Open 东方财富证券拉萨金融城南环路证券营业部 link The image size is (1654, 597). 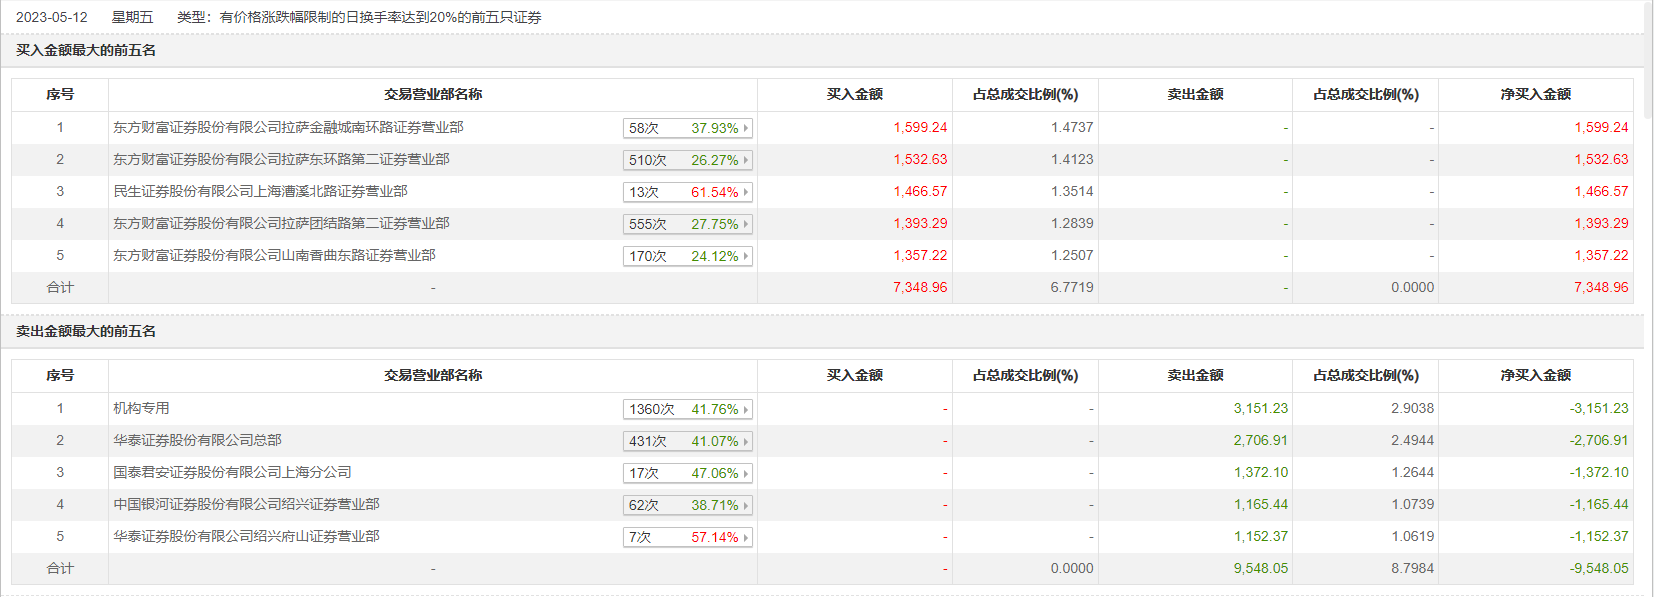[x=288, y=128]
